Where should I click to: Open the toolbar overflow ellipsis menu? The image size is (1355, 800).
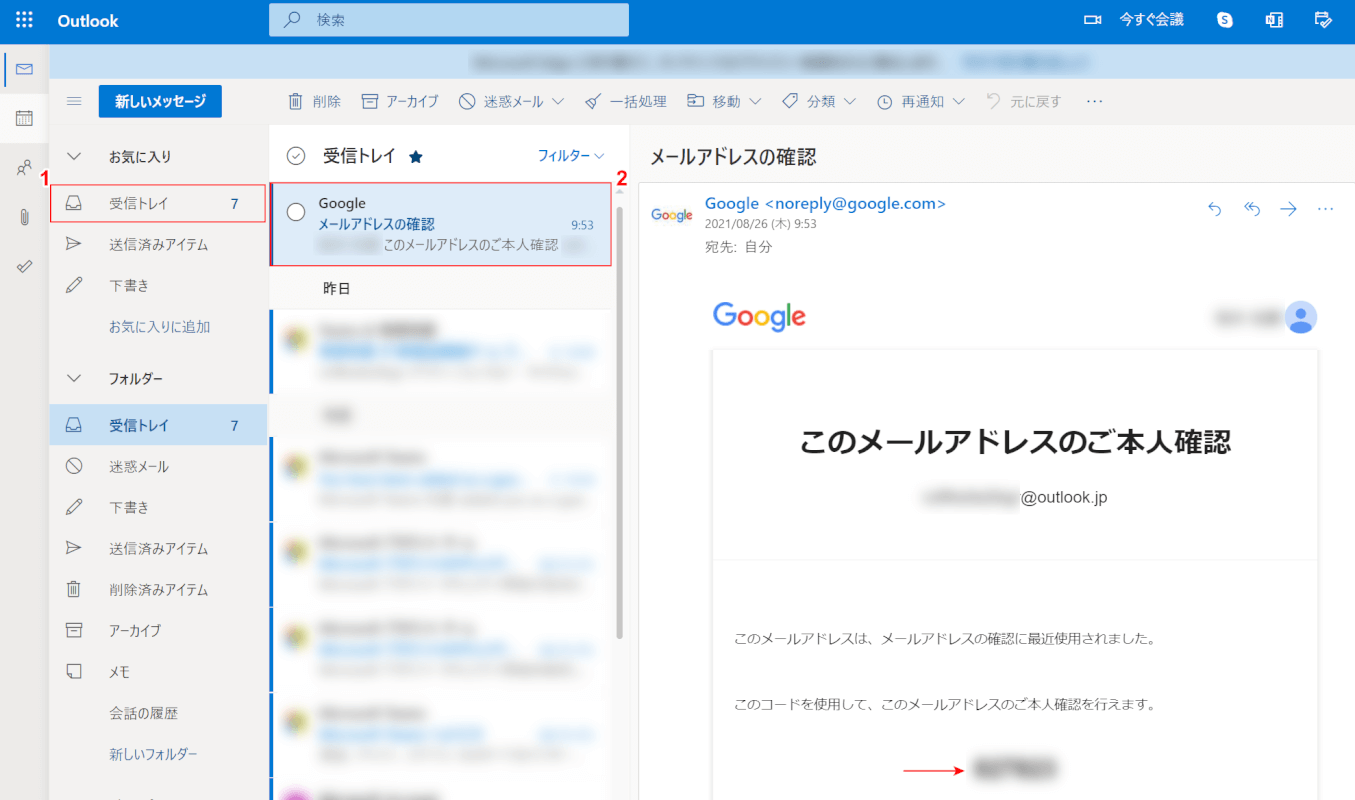click(1094, 101)
